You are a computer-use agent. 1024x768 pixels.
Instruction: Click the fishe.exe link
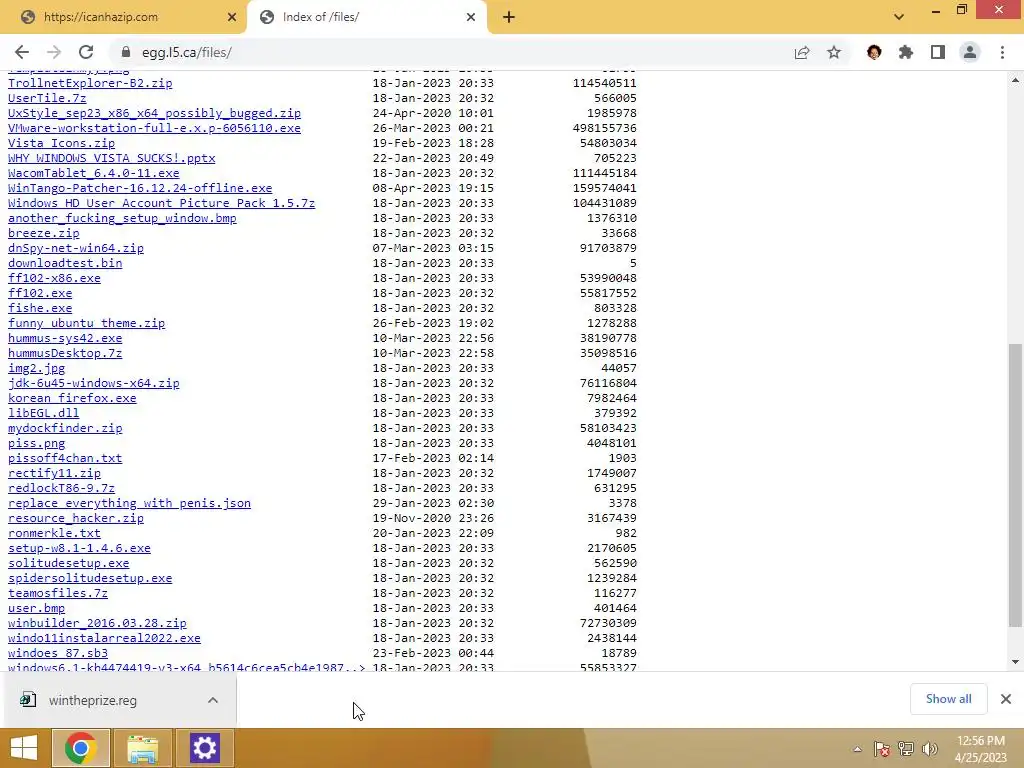click(40, 308)
